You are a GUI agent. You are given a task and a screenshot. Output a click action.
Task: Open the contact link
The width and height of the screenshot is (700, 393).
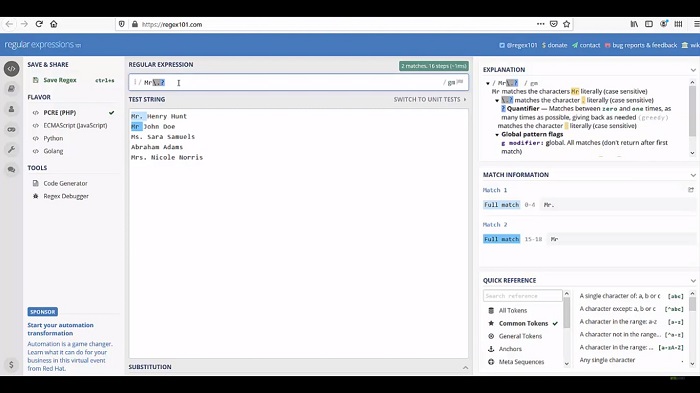pyautogui.click(x=586, y=45)
